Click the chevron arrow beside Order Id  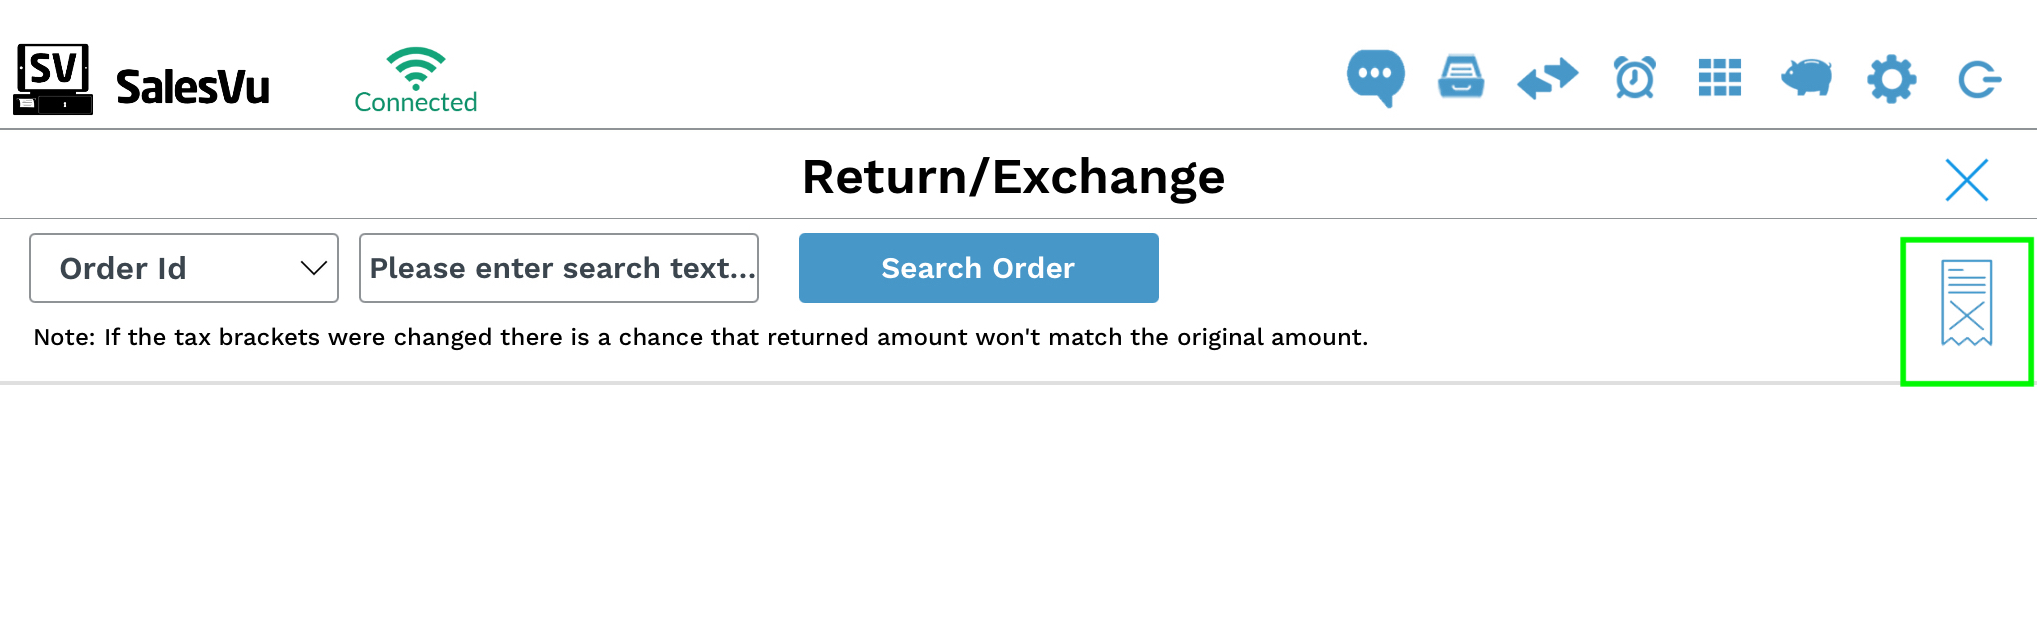[x=313, y=268]
